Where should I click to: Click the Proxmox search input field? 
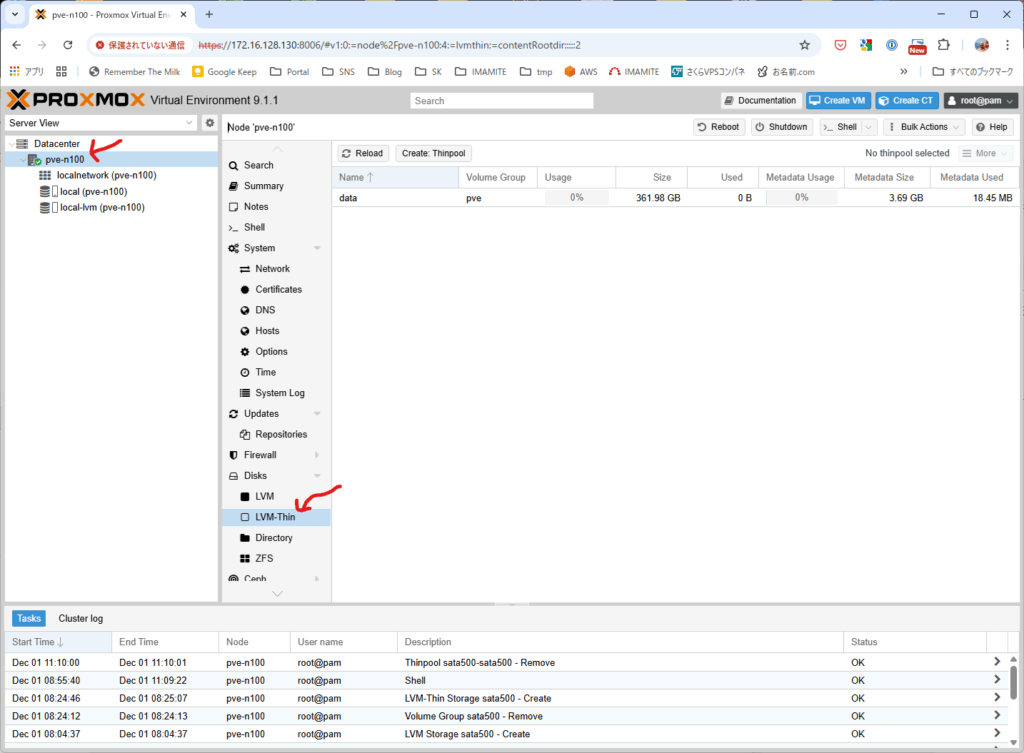(501, 101)
